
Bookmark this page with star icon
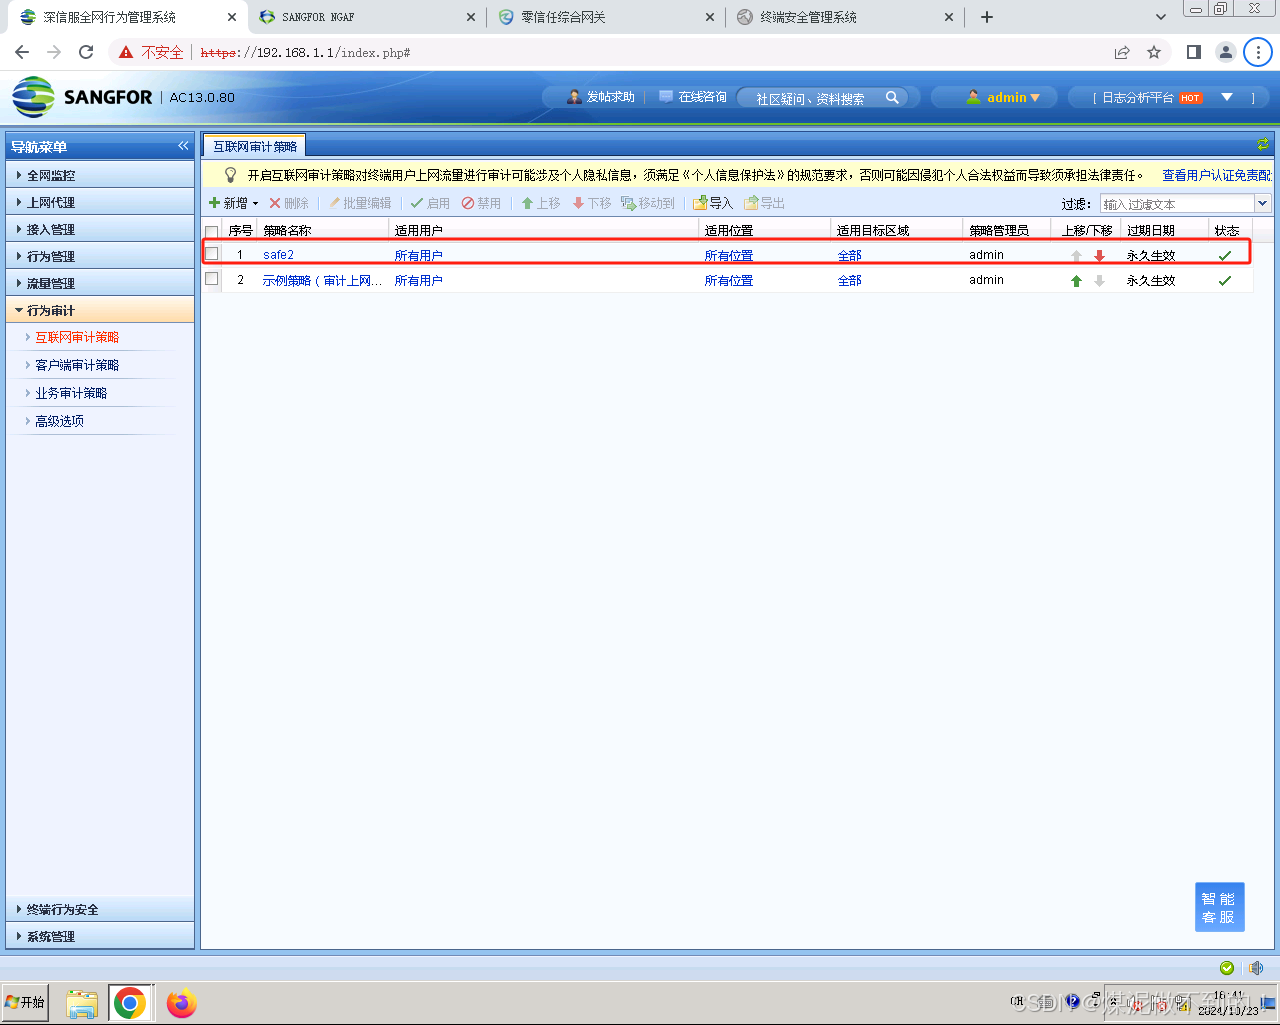(x=1154, y=52)
